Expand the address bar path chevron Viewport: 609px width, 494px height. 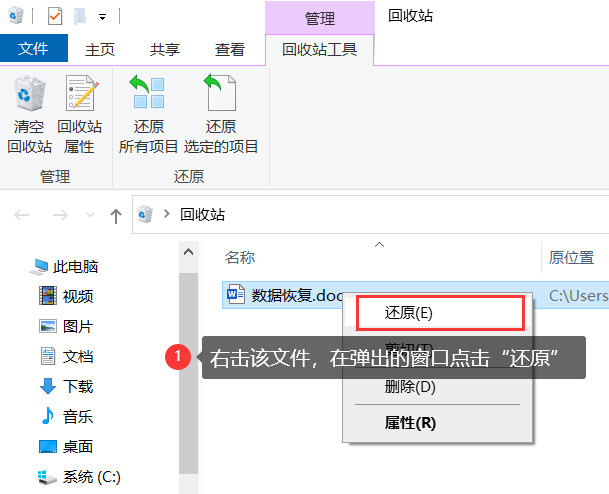click(167, 214)
